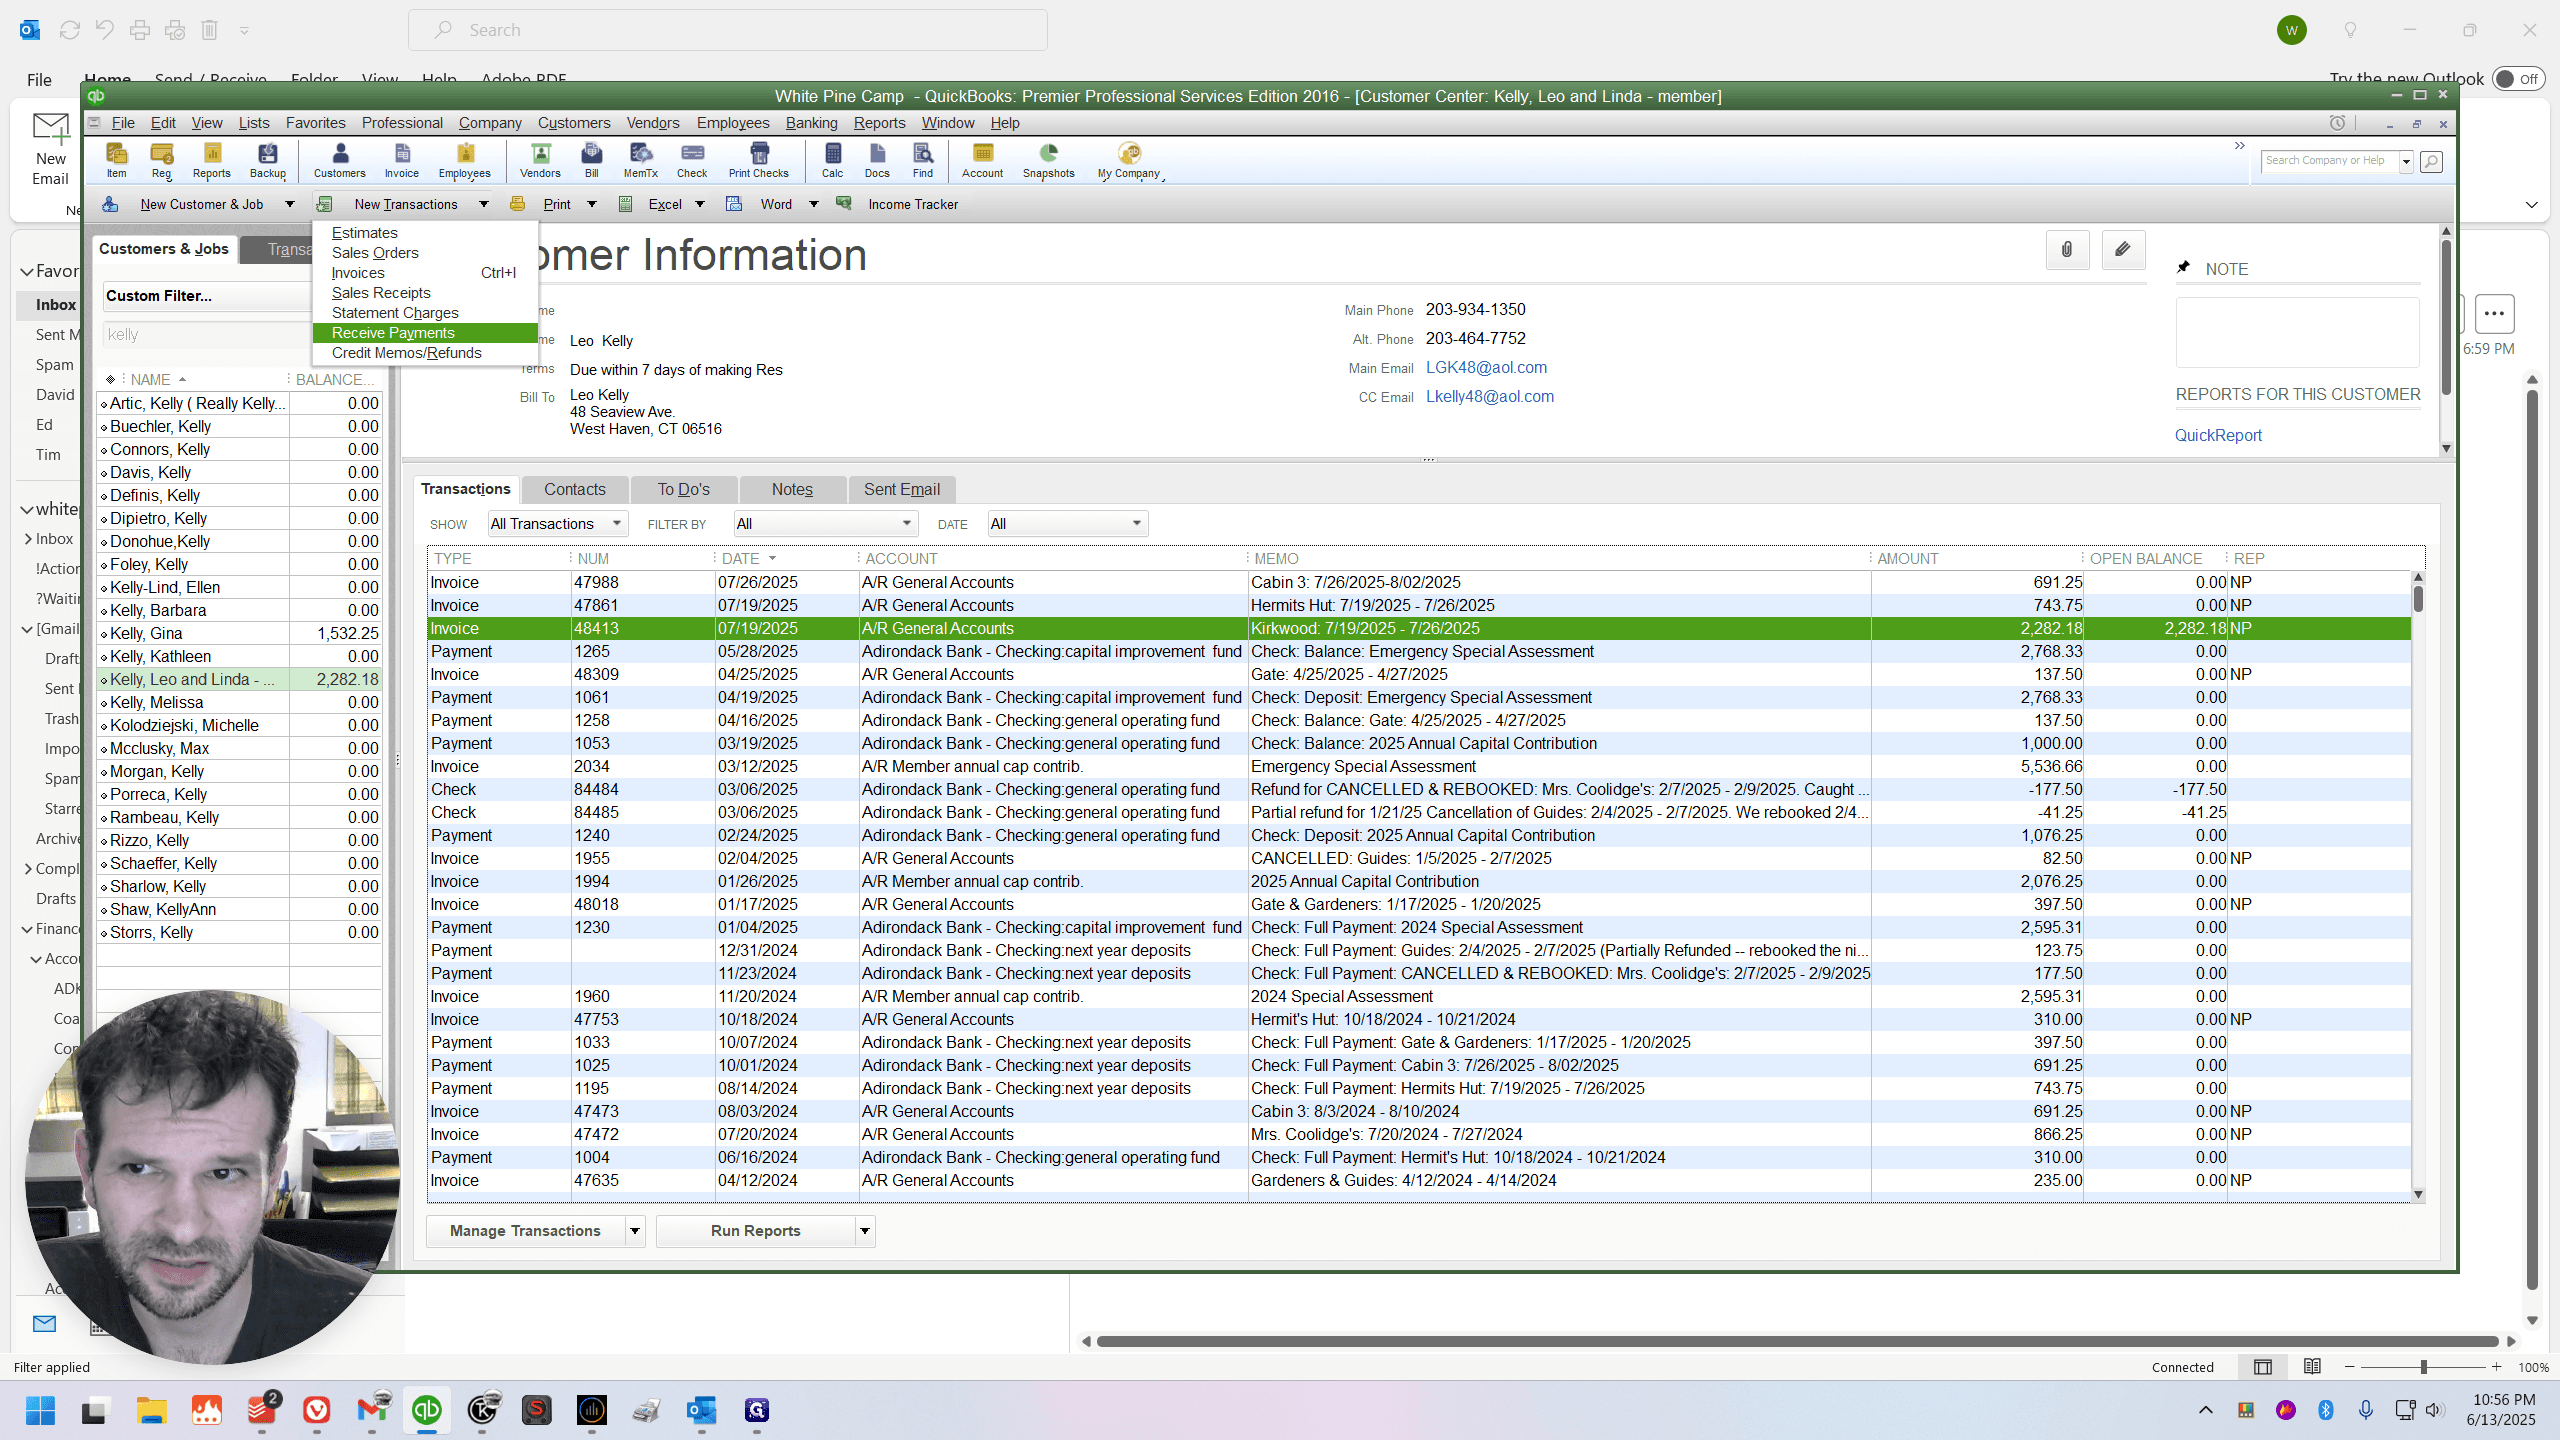Open File Explorer from the taskbar

[x=152, y=1410]
